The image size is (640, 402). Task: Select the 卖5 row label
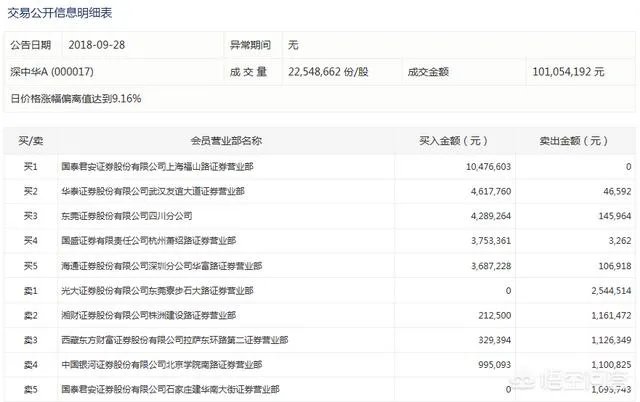[31, 389]
